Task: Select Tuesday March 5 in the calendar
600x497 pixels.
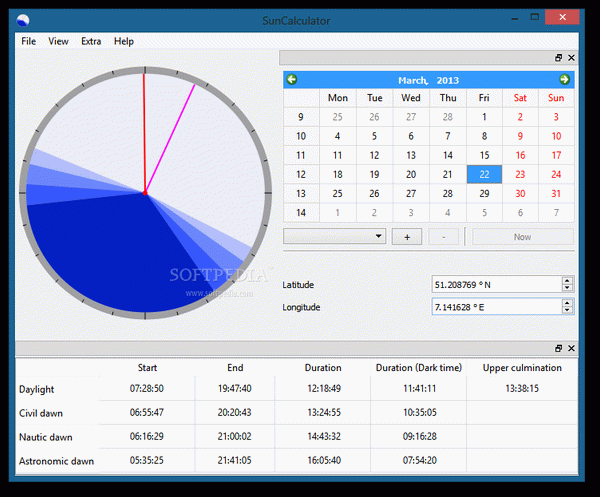Action: (374, 136)
